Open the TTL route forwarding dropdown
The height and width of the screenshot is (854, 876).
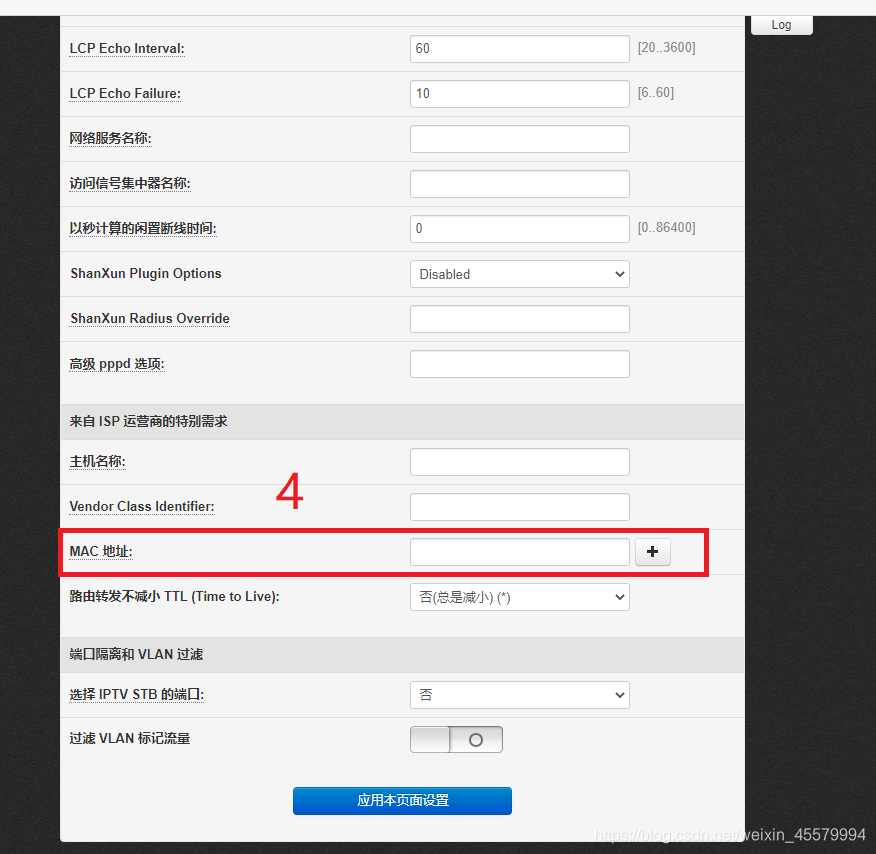[520, 597]
